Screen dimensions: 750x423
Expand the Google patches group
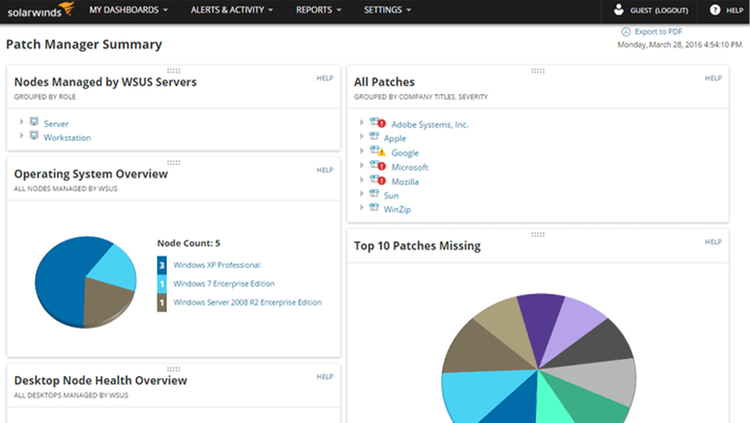(x=362, y=151)
